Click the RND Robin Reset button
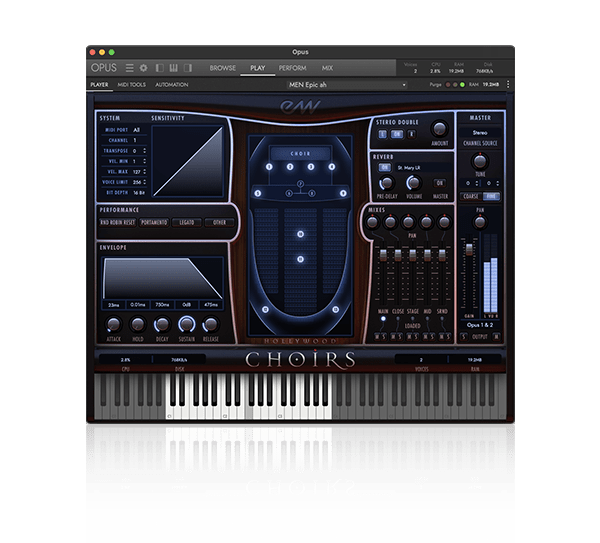The width and height of the screenshot is (600, 543). point(119,222)
